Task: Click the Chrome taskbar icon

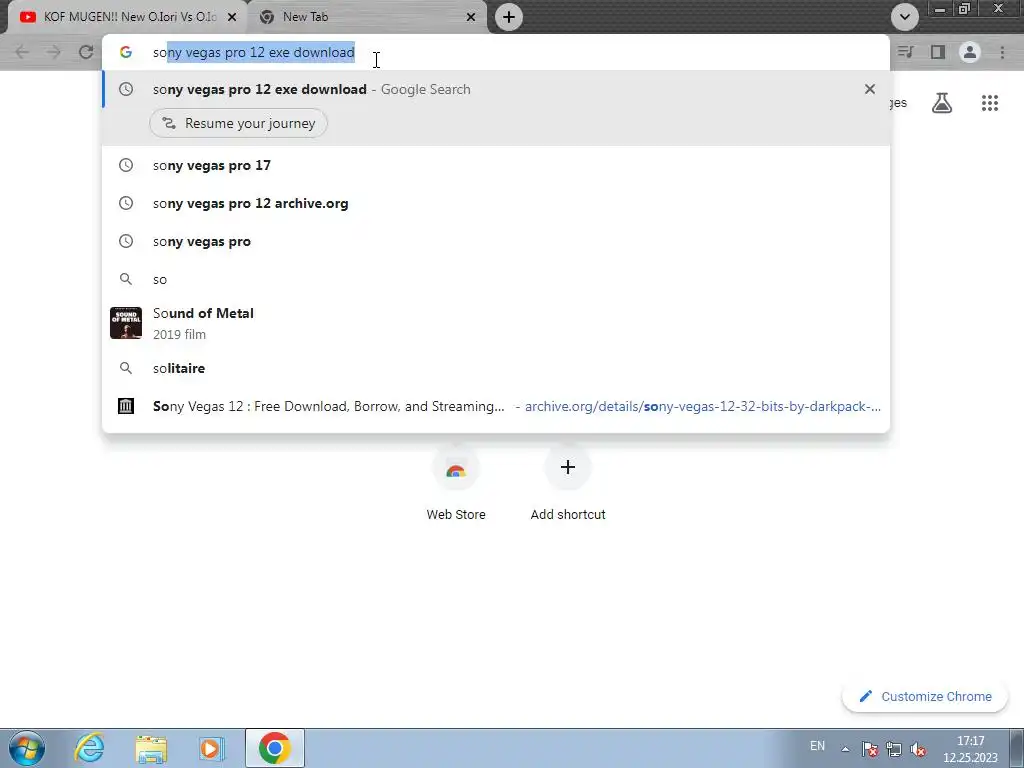Action: tap(275, 748)
